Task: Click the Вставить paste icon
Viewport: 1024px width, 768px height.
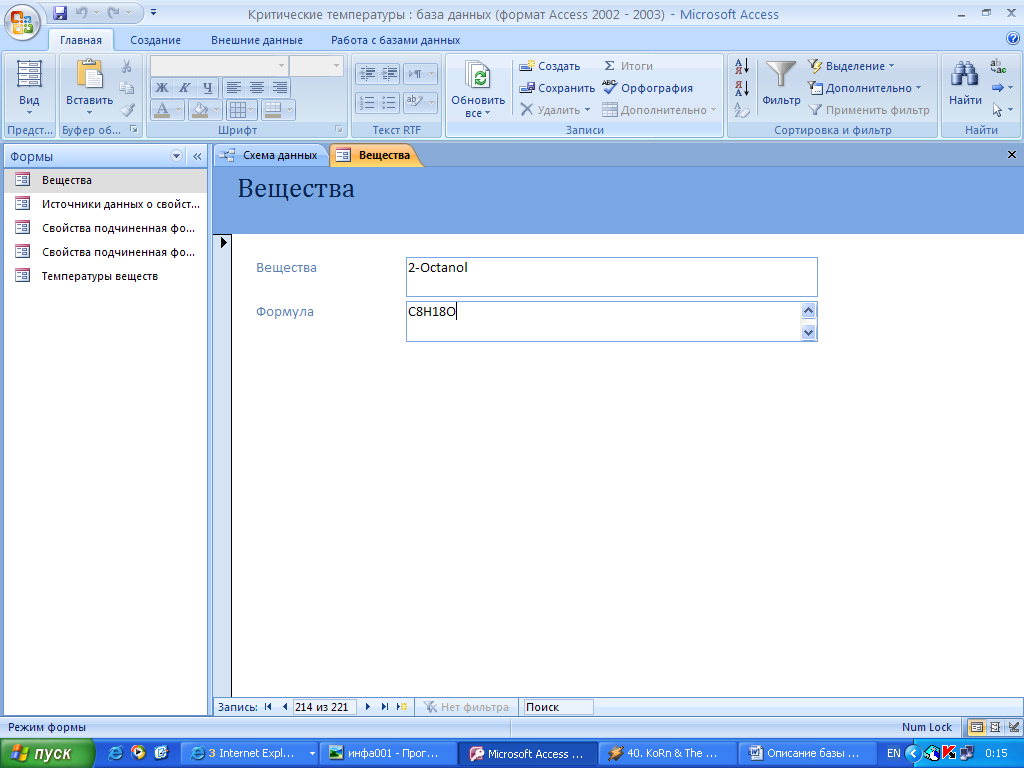Action: tap(89, 74)
